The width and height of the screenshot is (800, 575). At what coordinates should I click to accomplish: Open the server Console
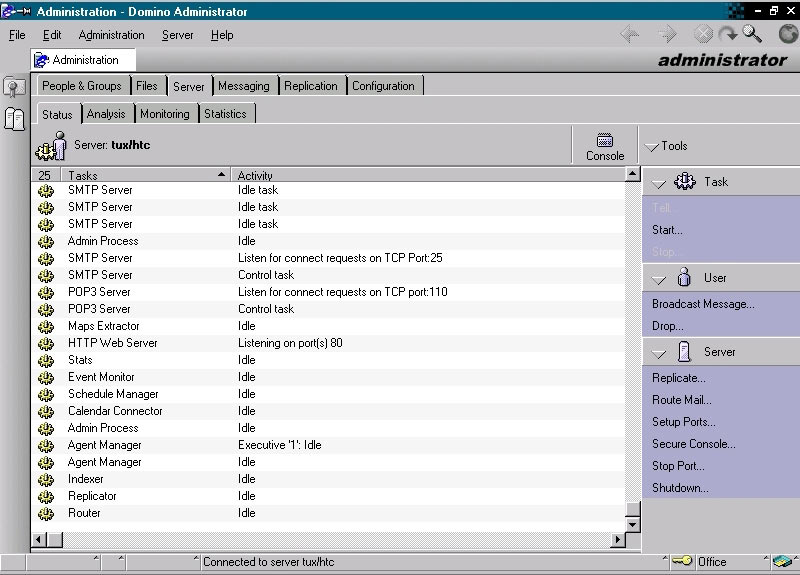tap(604, 146)
